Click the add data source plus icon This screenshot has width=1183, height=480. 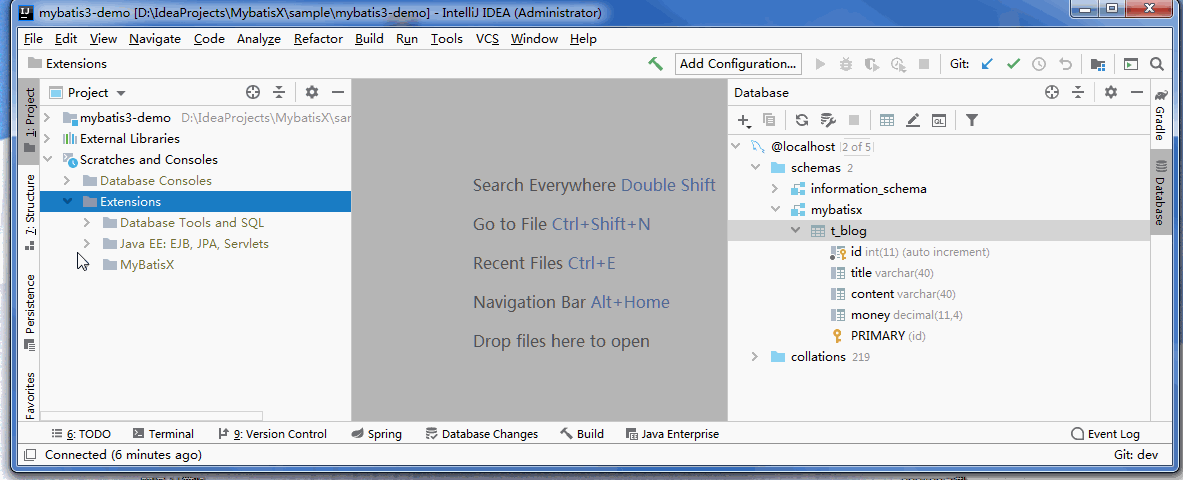744,120
